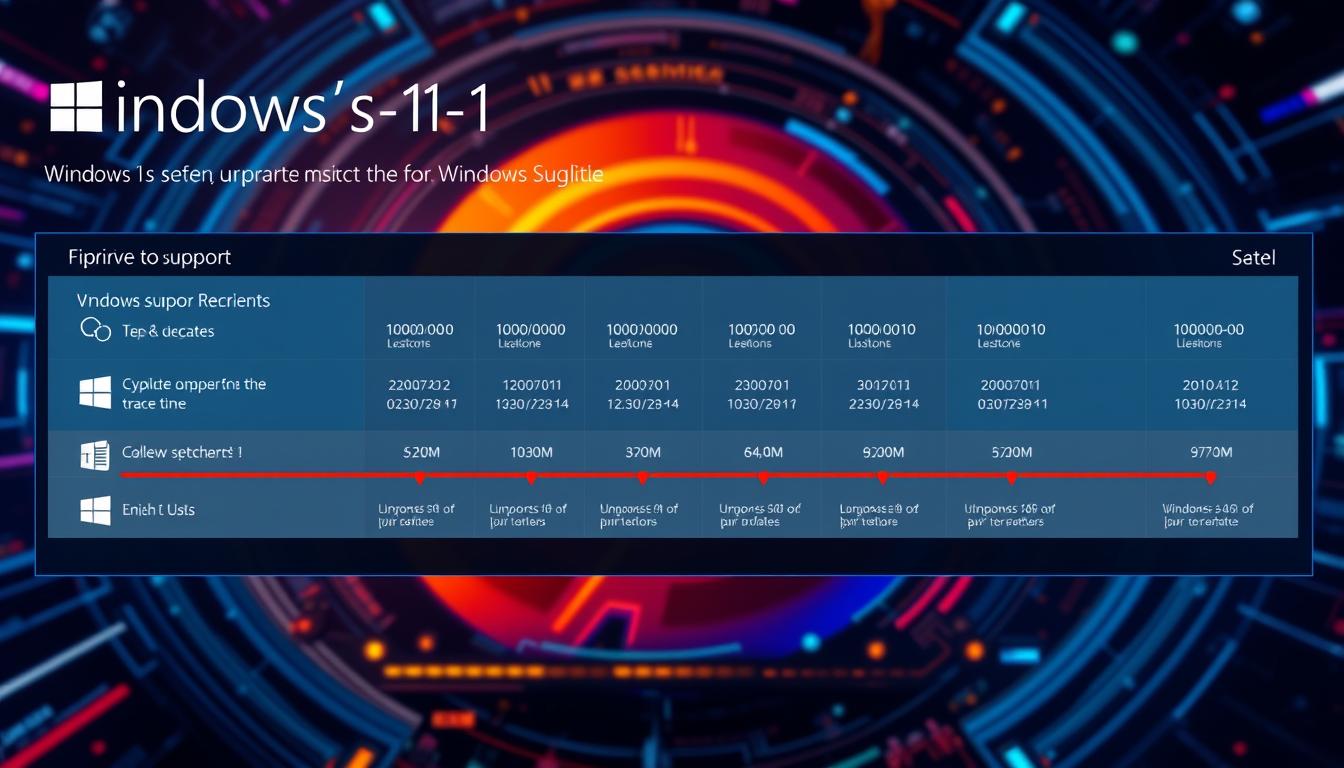Click the 2010412 cell

tap(1210, 384)
